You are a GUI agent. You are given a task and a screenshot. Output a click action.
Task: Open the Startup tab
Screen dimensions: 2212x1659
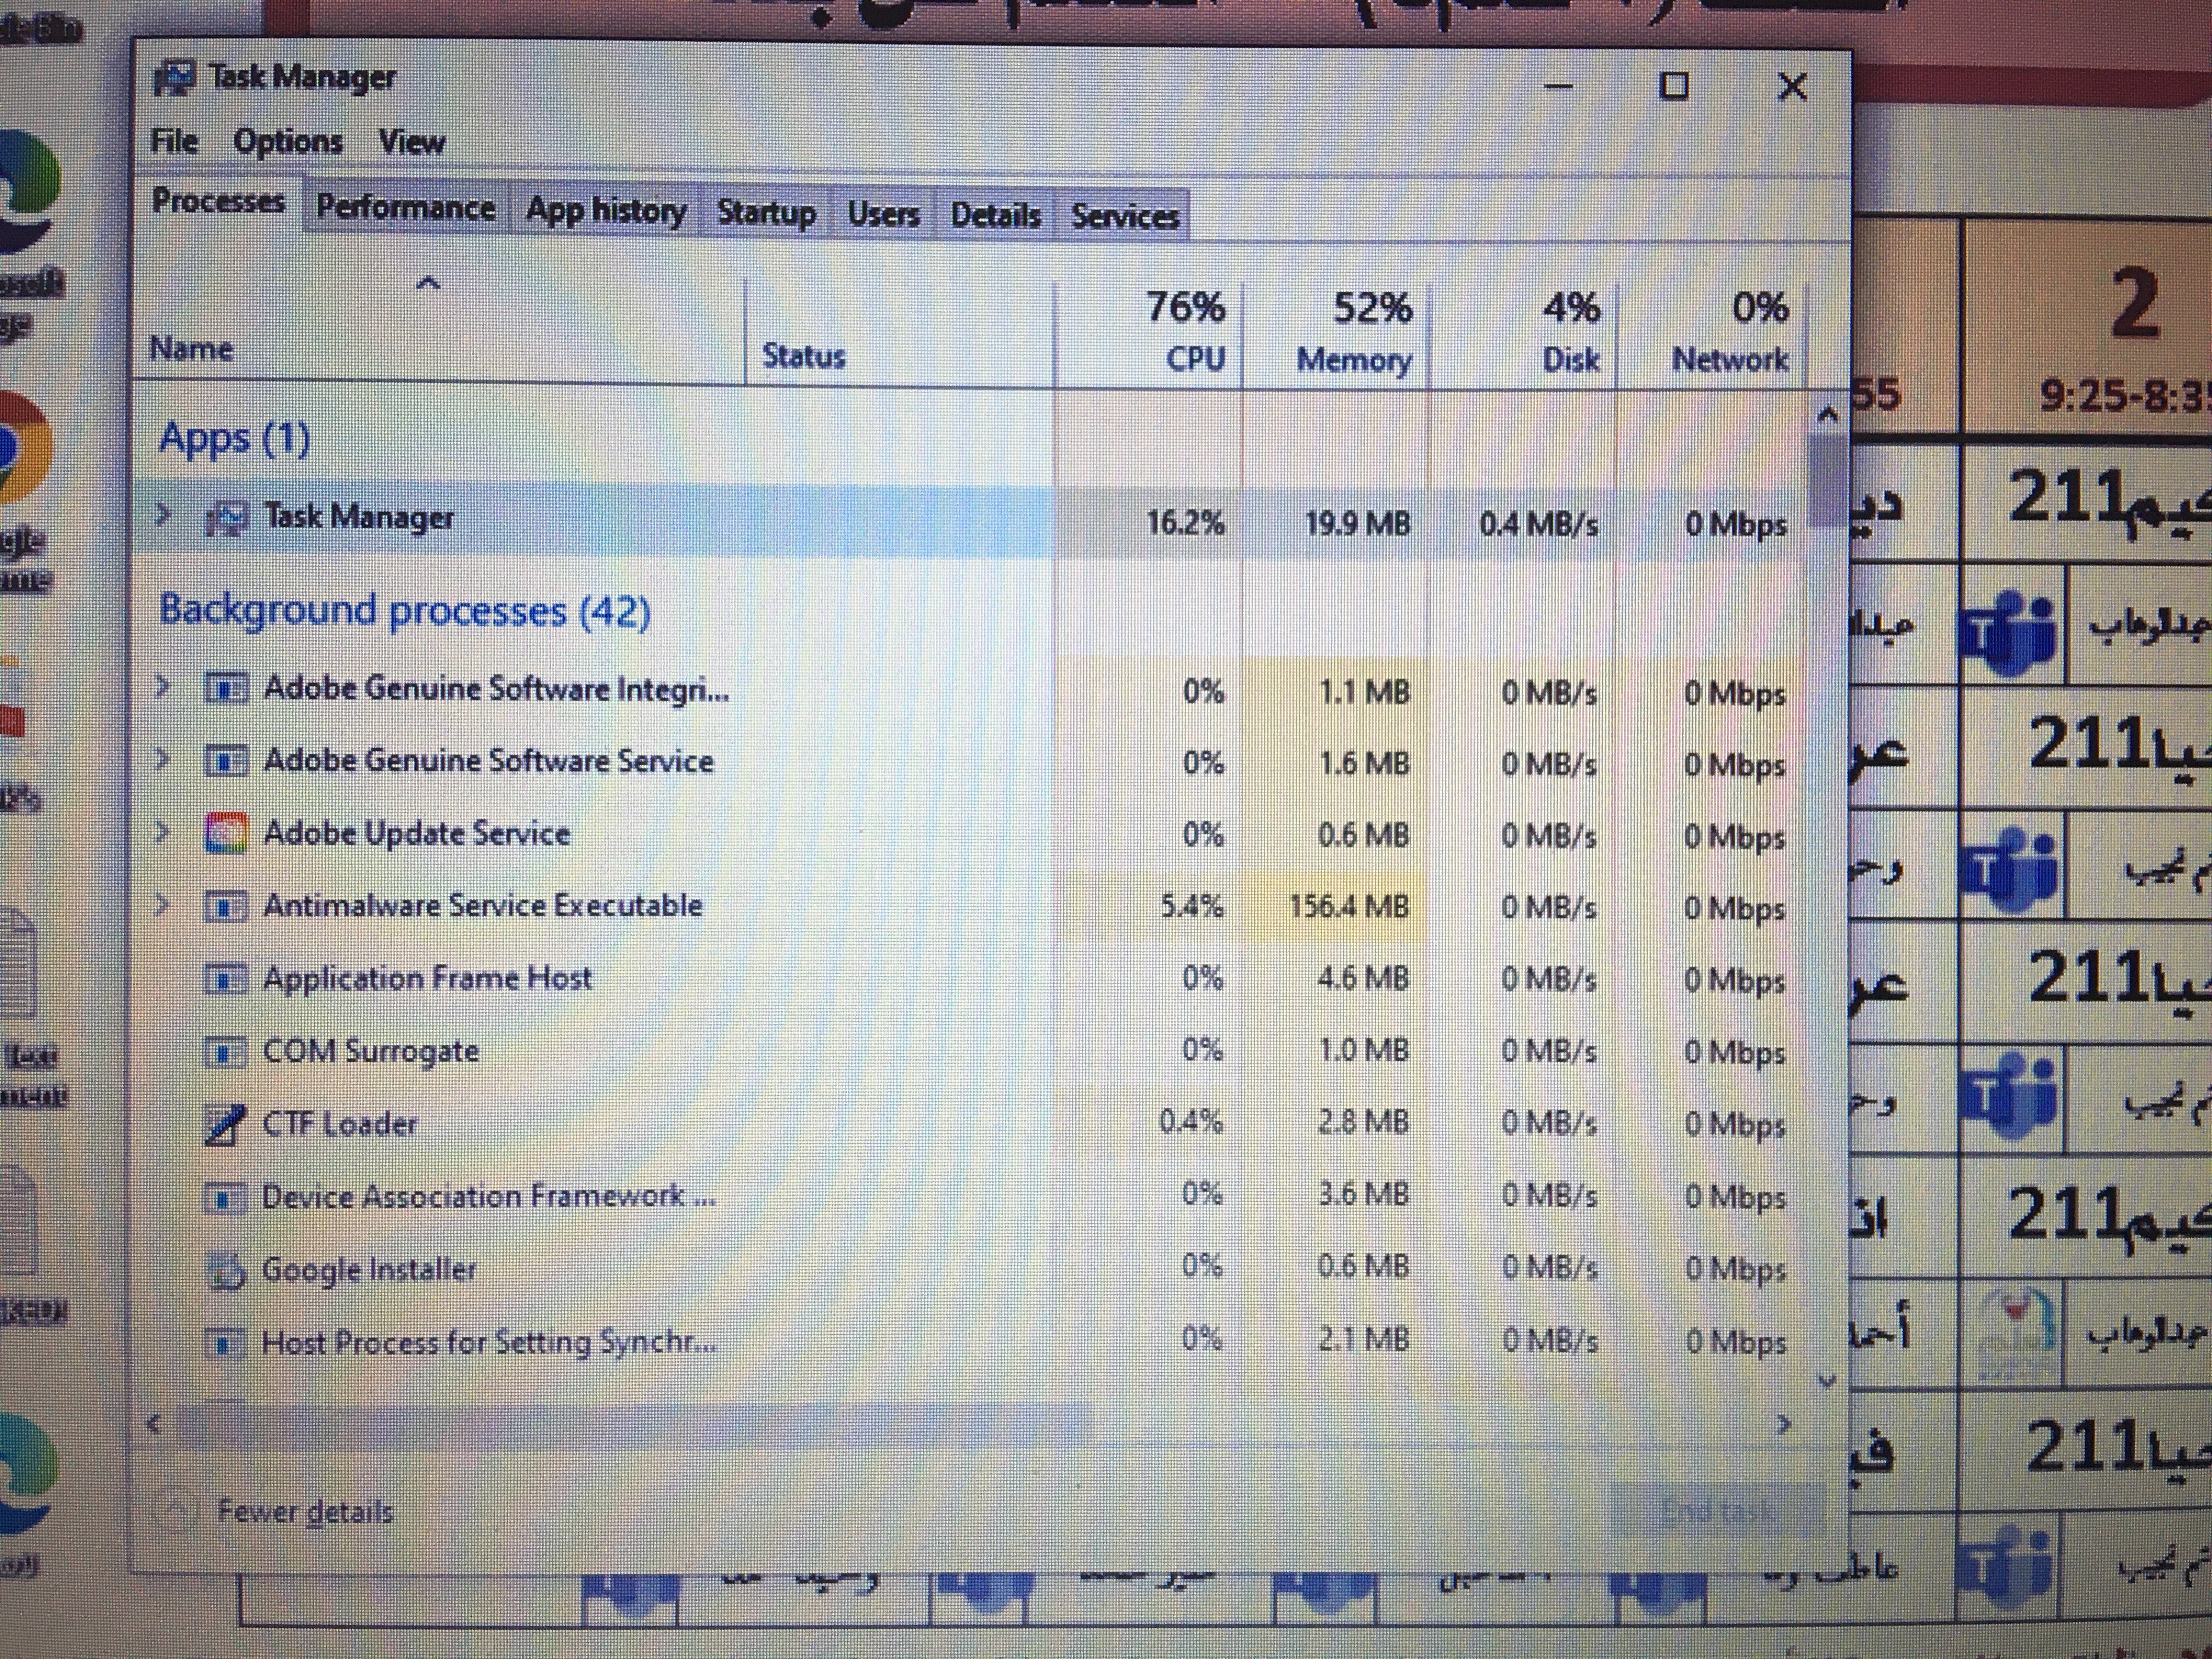tap(766, 213)
